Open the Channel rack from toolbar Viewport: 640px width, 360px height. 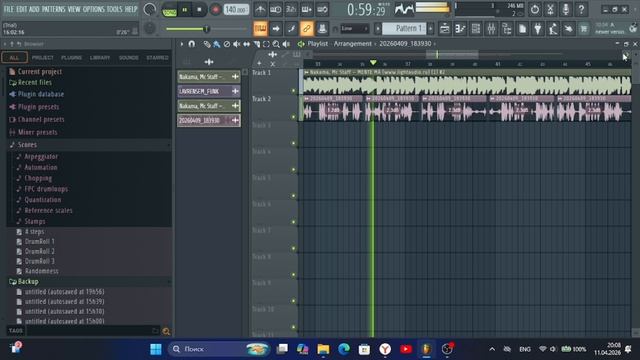click(476, 29)
